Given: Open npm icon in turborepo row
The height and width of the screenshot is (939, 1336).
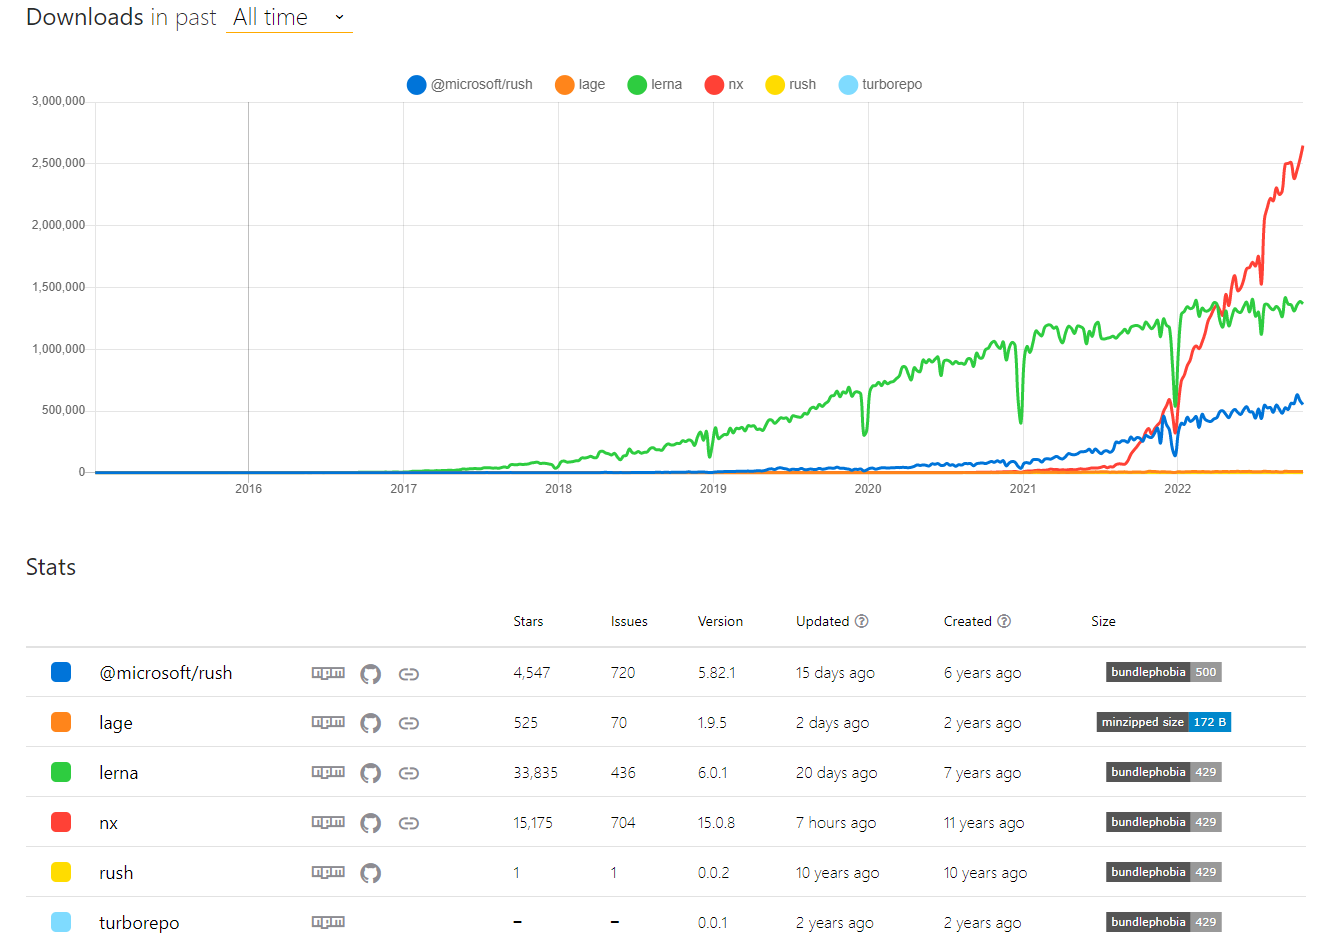Looking at the screenshot, I should 328,922.
